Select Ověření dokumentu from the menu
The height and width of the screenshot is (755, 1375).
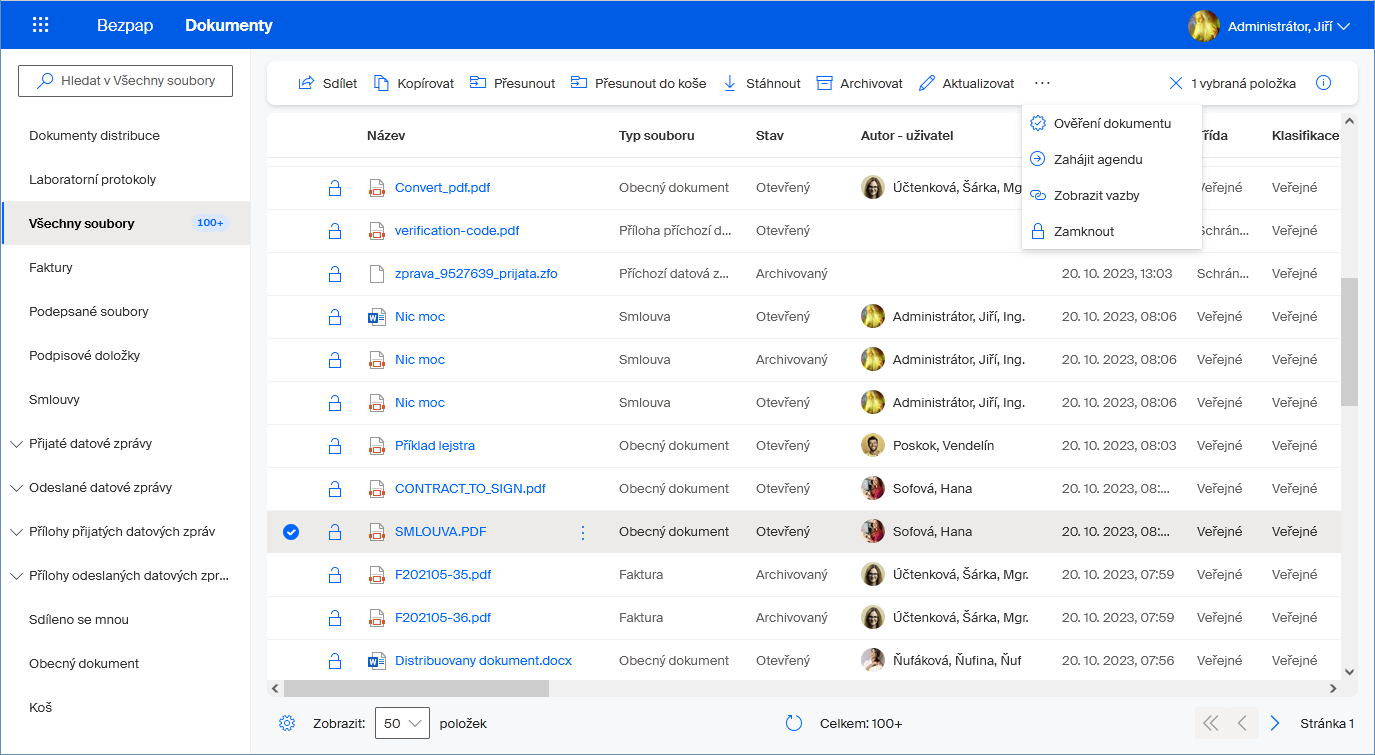1112,123
